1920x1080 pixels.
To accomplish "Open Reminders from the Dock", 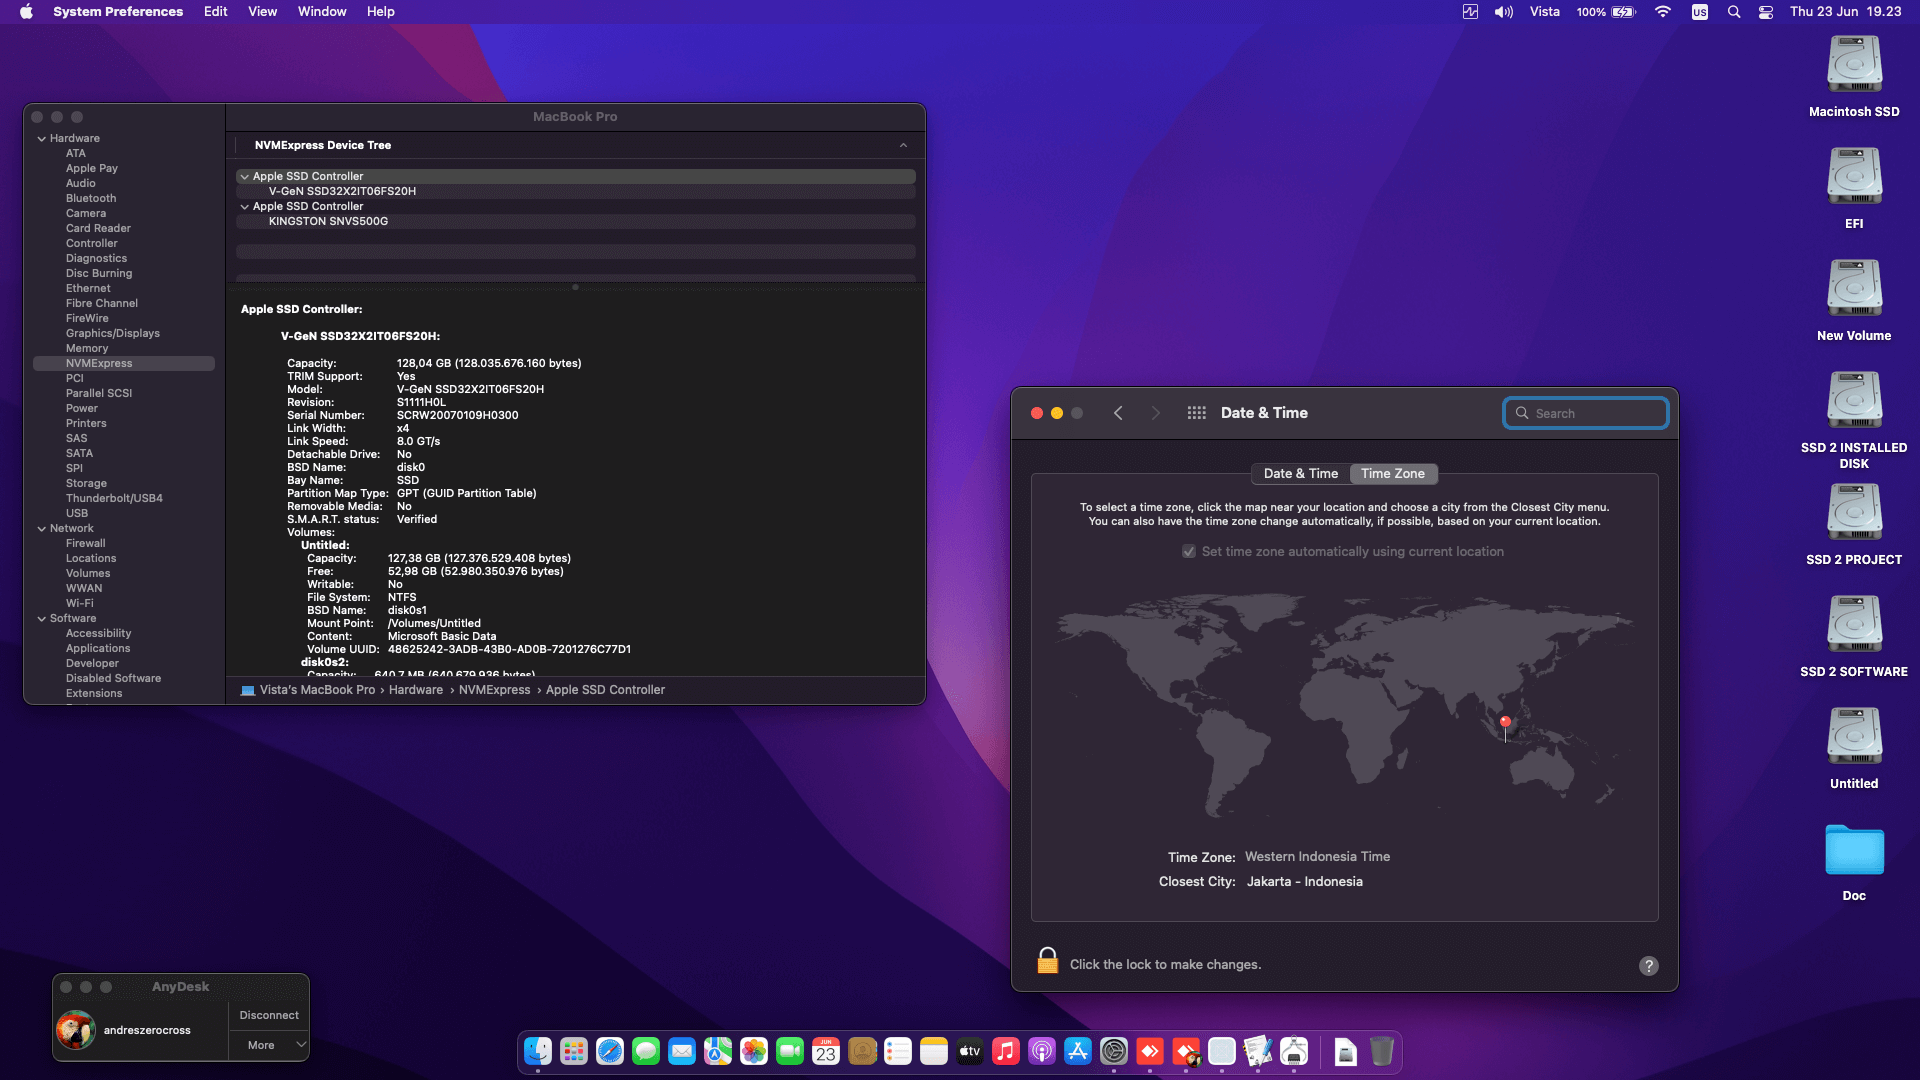I will 898,1051.
